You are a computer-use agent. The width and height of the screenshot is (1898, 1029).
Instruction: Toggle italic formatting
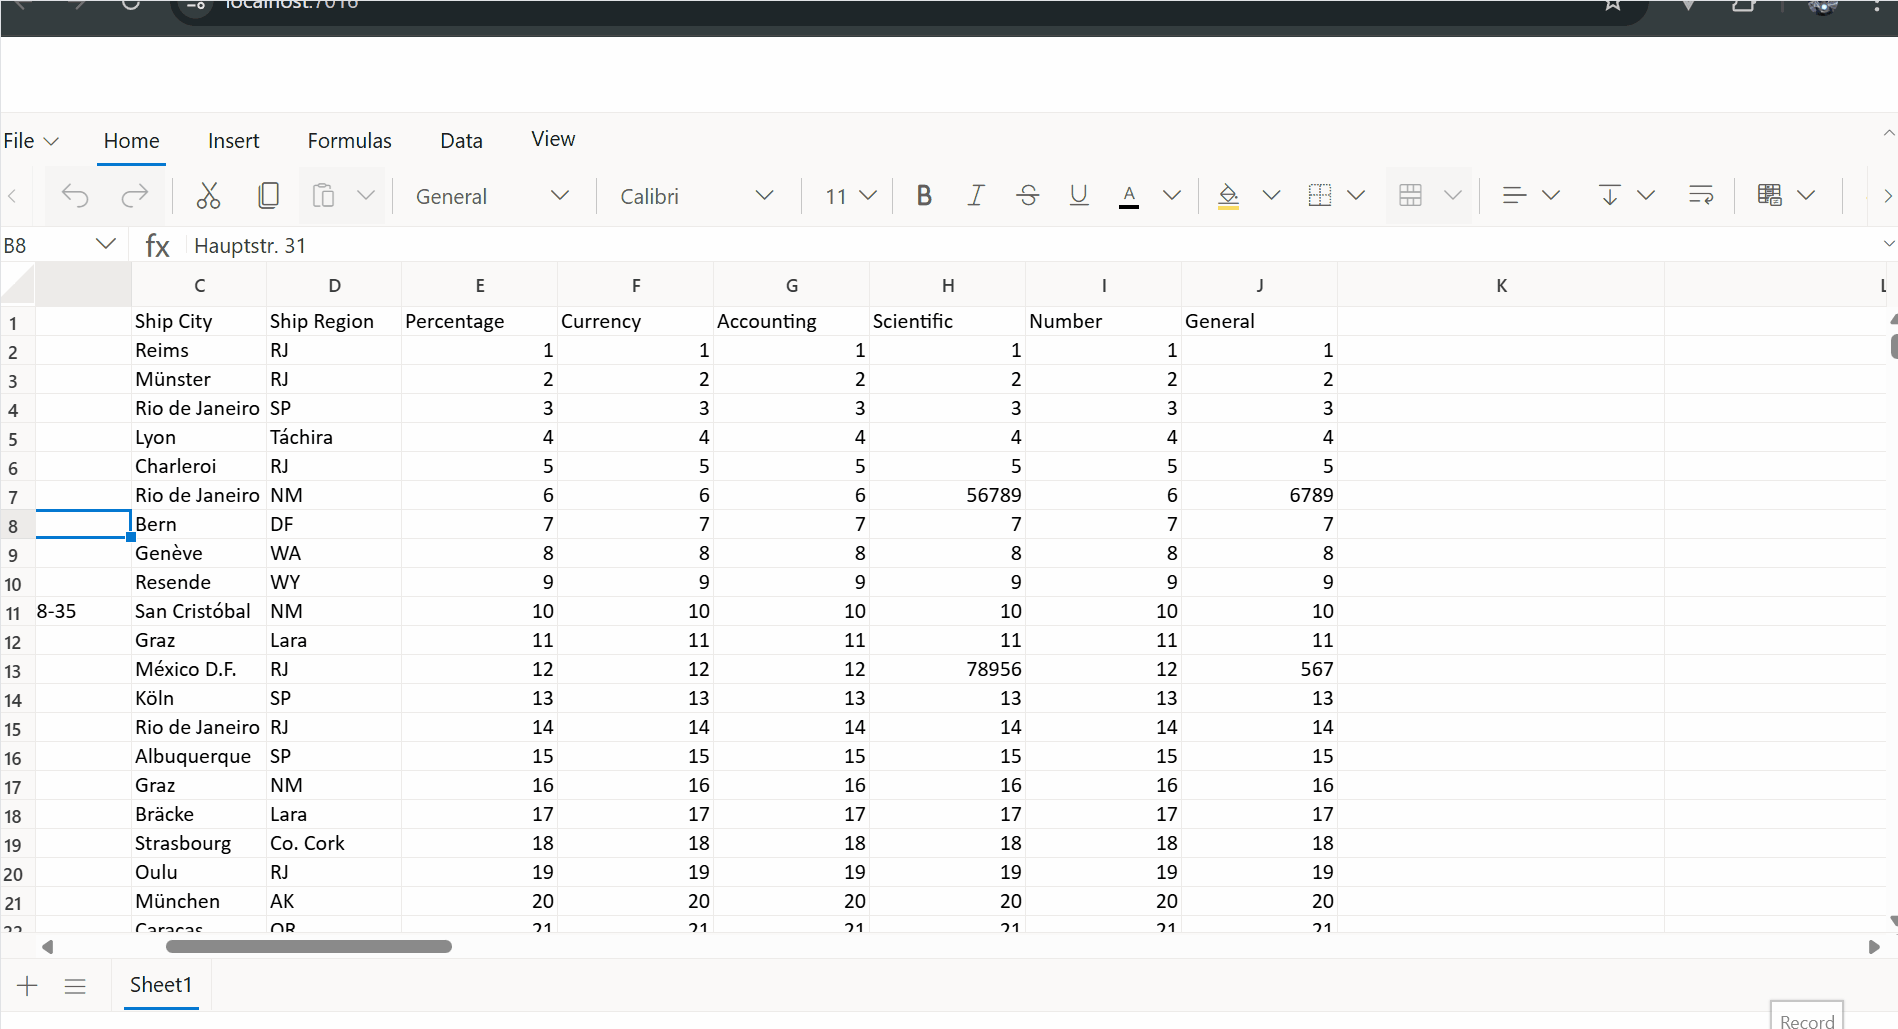click(x=975, y=195)
